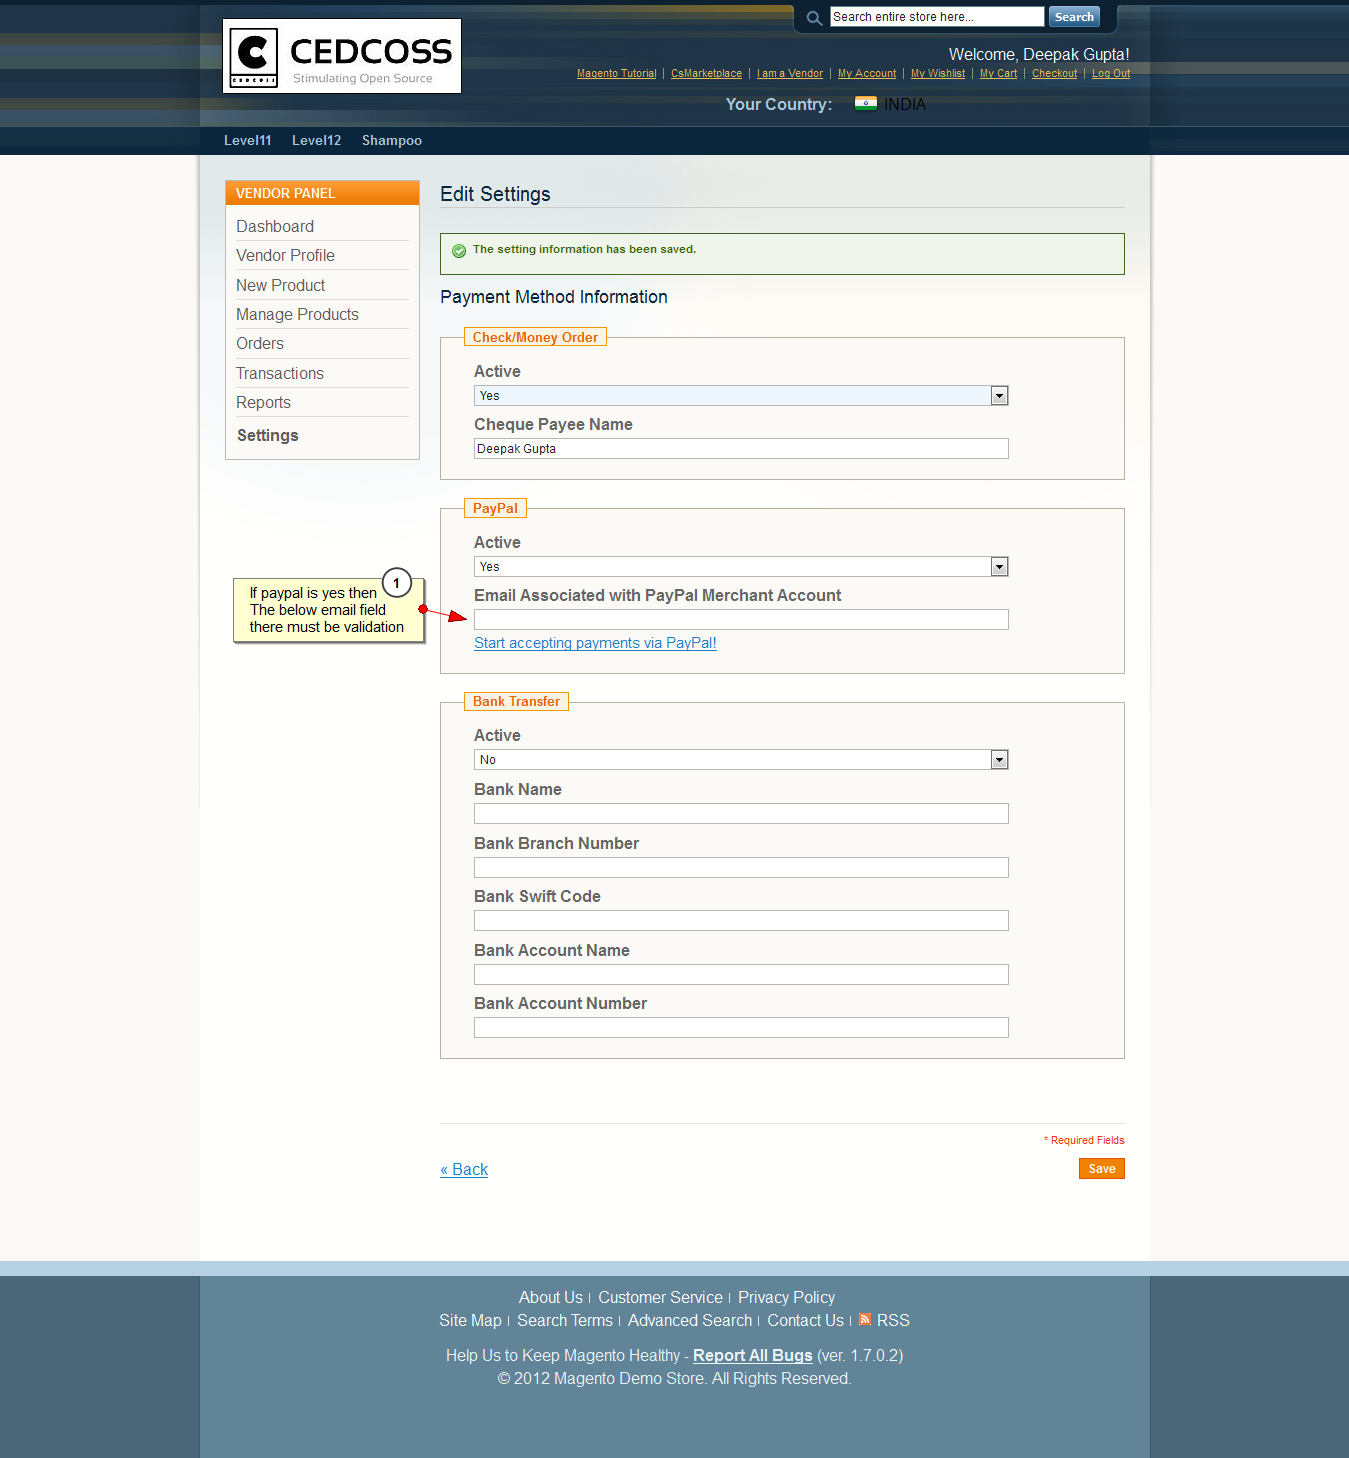
Task: Open Bank Transfer Active dropdown
Action: tap(741, 760)
